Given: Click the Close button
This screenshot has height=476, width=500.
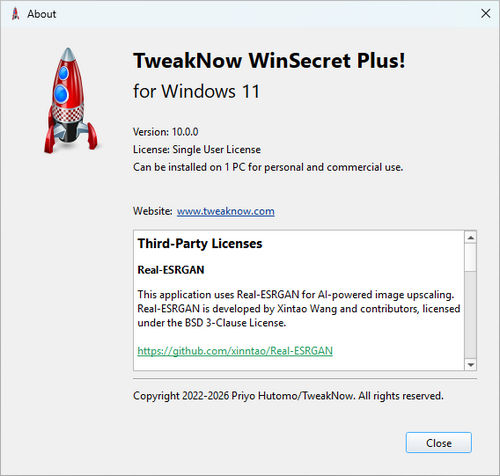Looking at the screenshot, I should [439, 443].
